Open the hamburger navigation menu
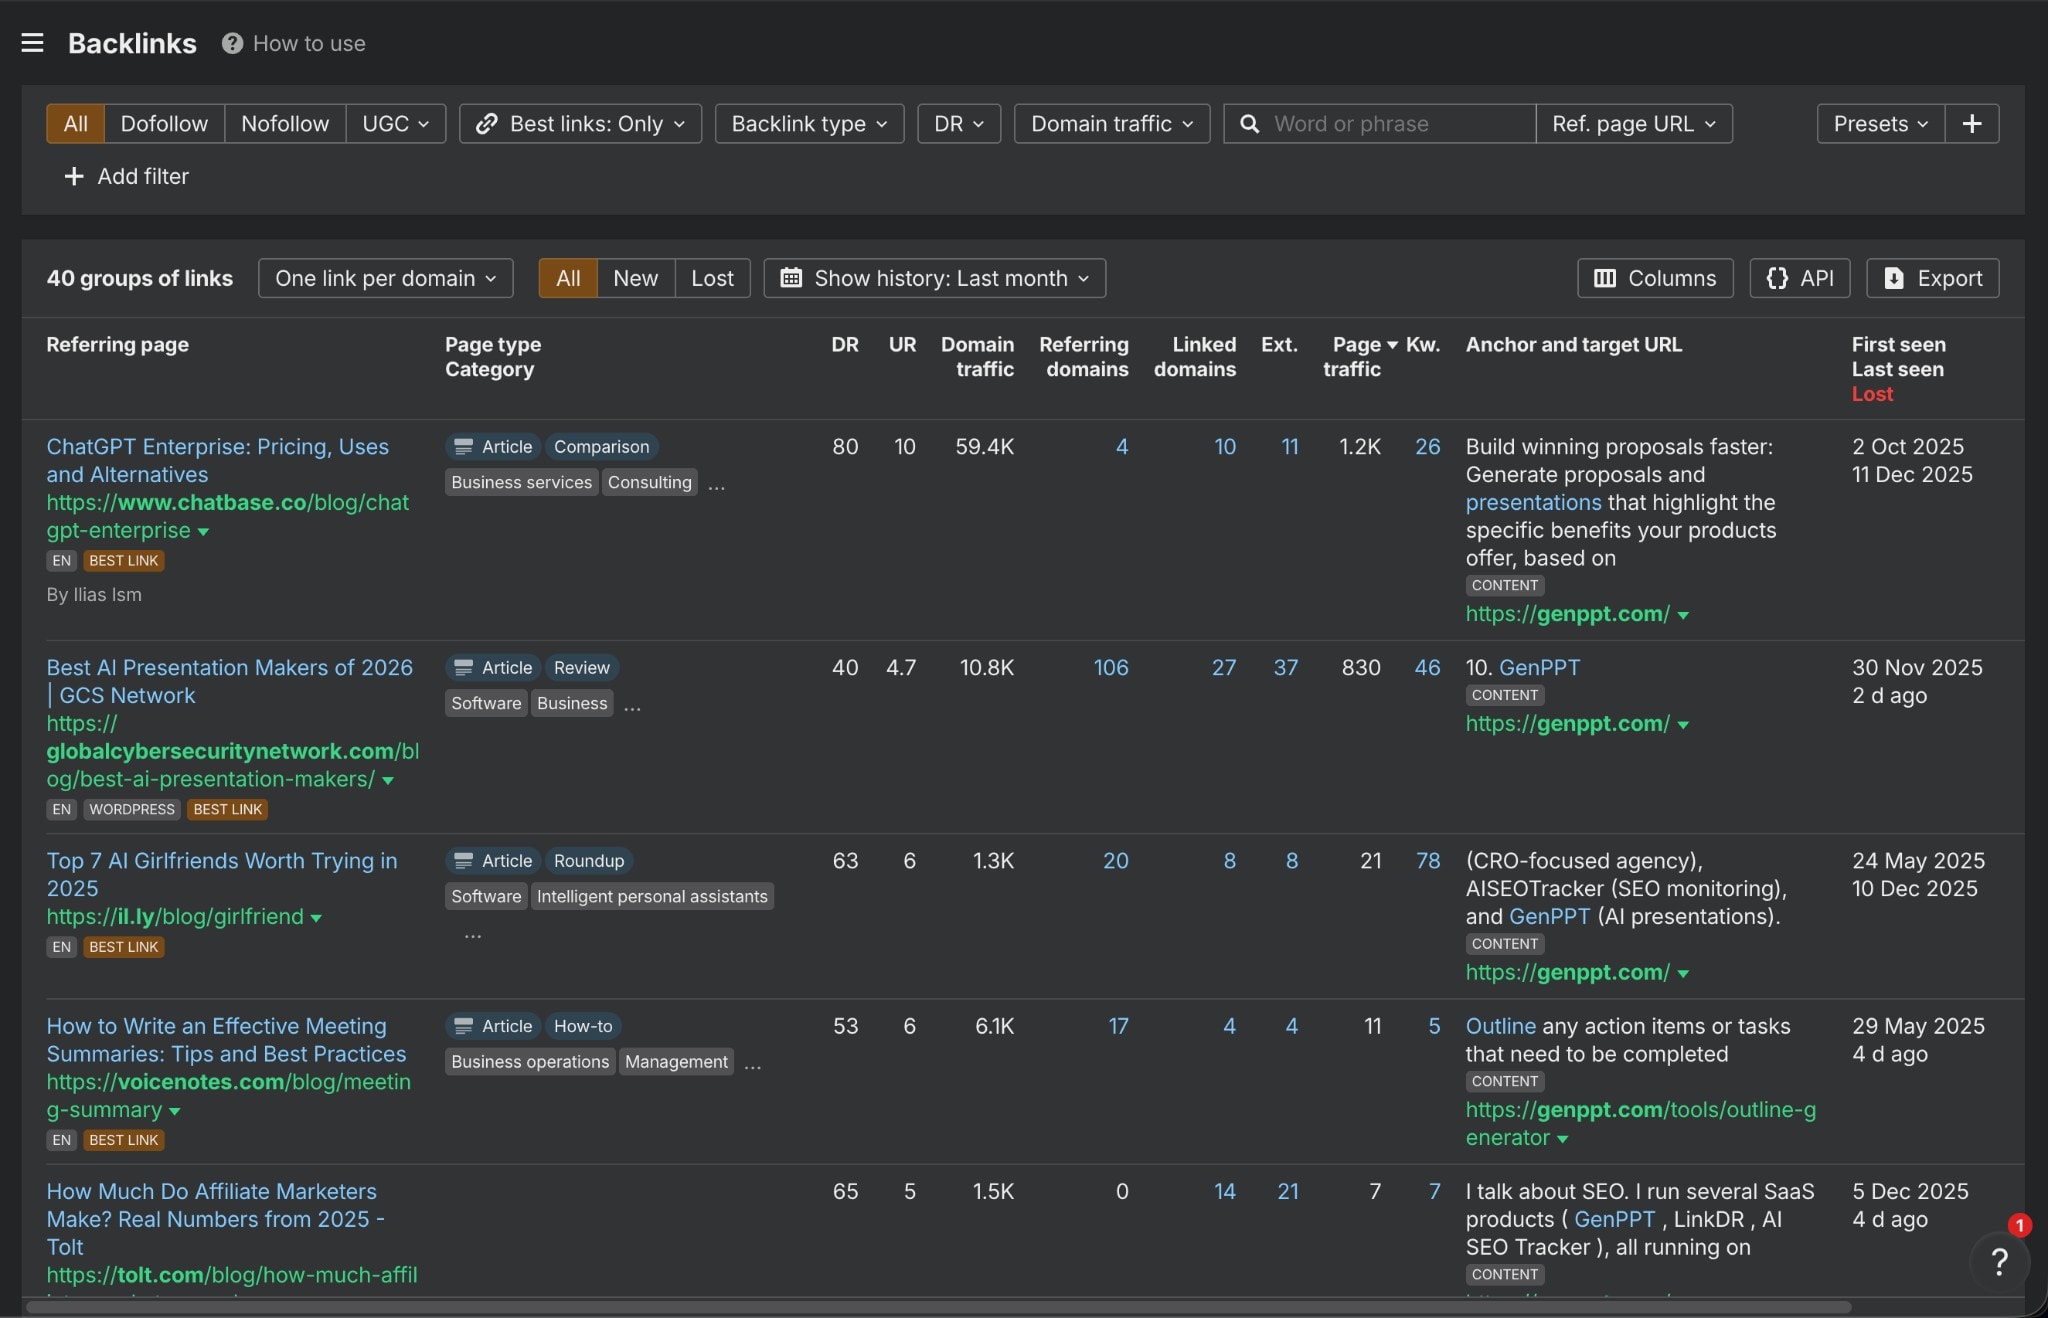Screen dimensions: 2048x1318 33,42
